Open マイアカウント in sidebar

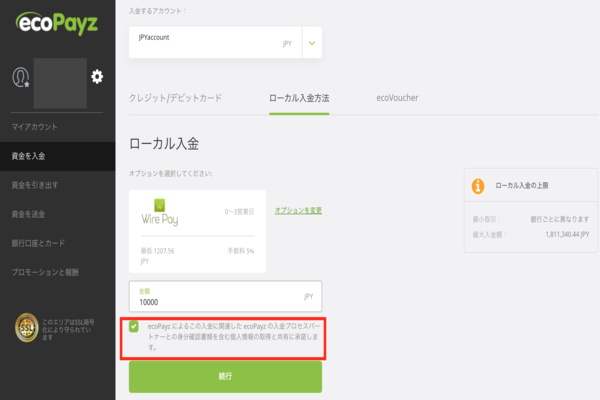(34, 127)
